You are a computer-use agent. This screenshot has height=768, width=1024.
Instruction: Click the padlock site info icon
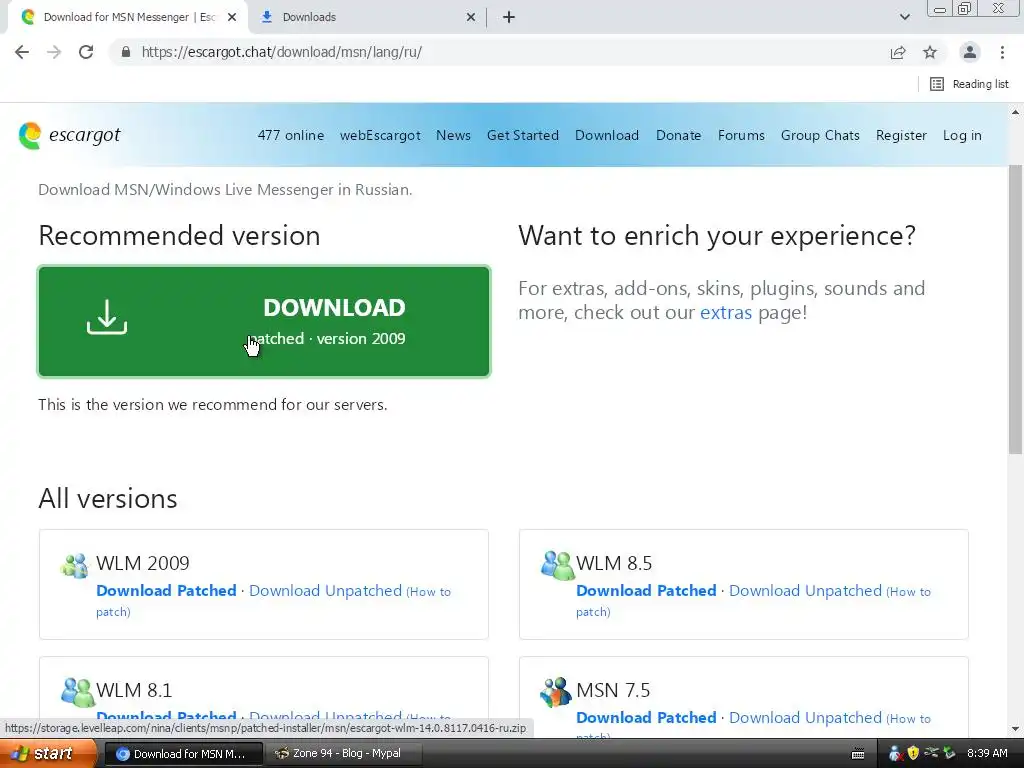point(126,52)
